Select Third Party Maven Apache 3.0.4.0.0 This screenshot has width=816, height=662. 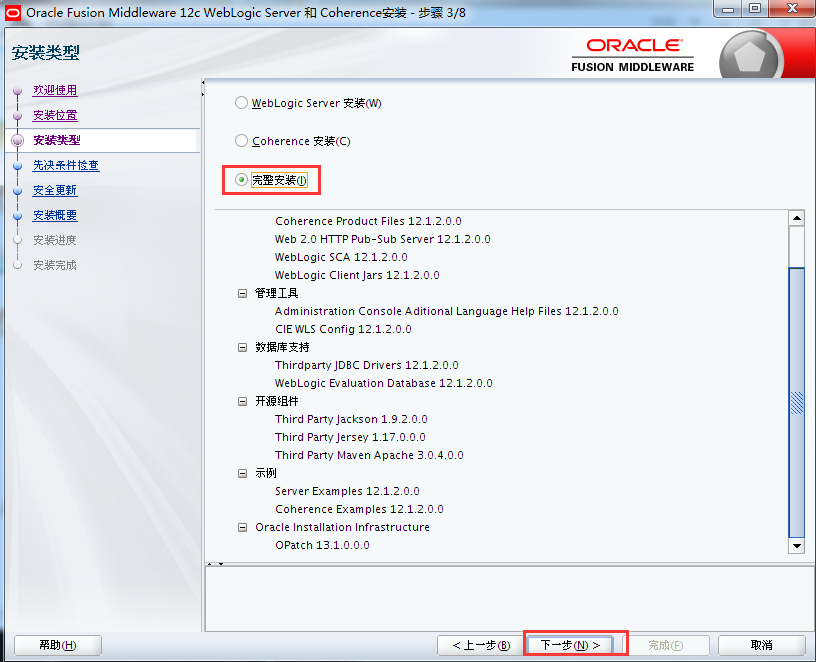pos(369,455)
